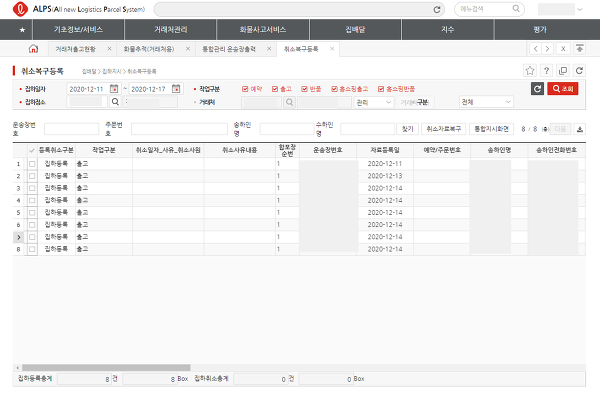Click the red 조회 search button

[x=562, y=89]
